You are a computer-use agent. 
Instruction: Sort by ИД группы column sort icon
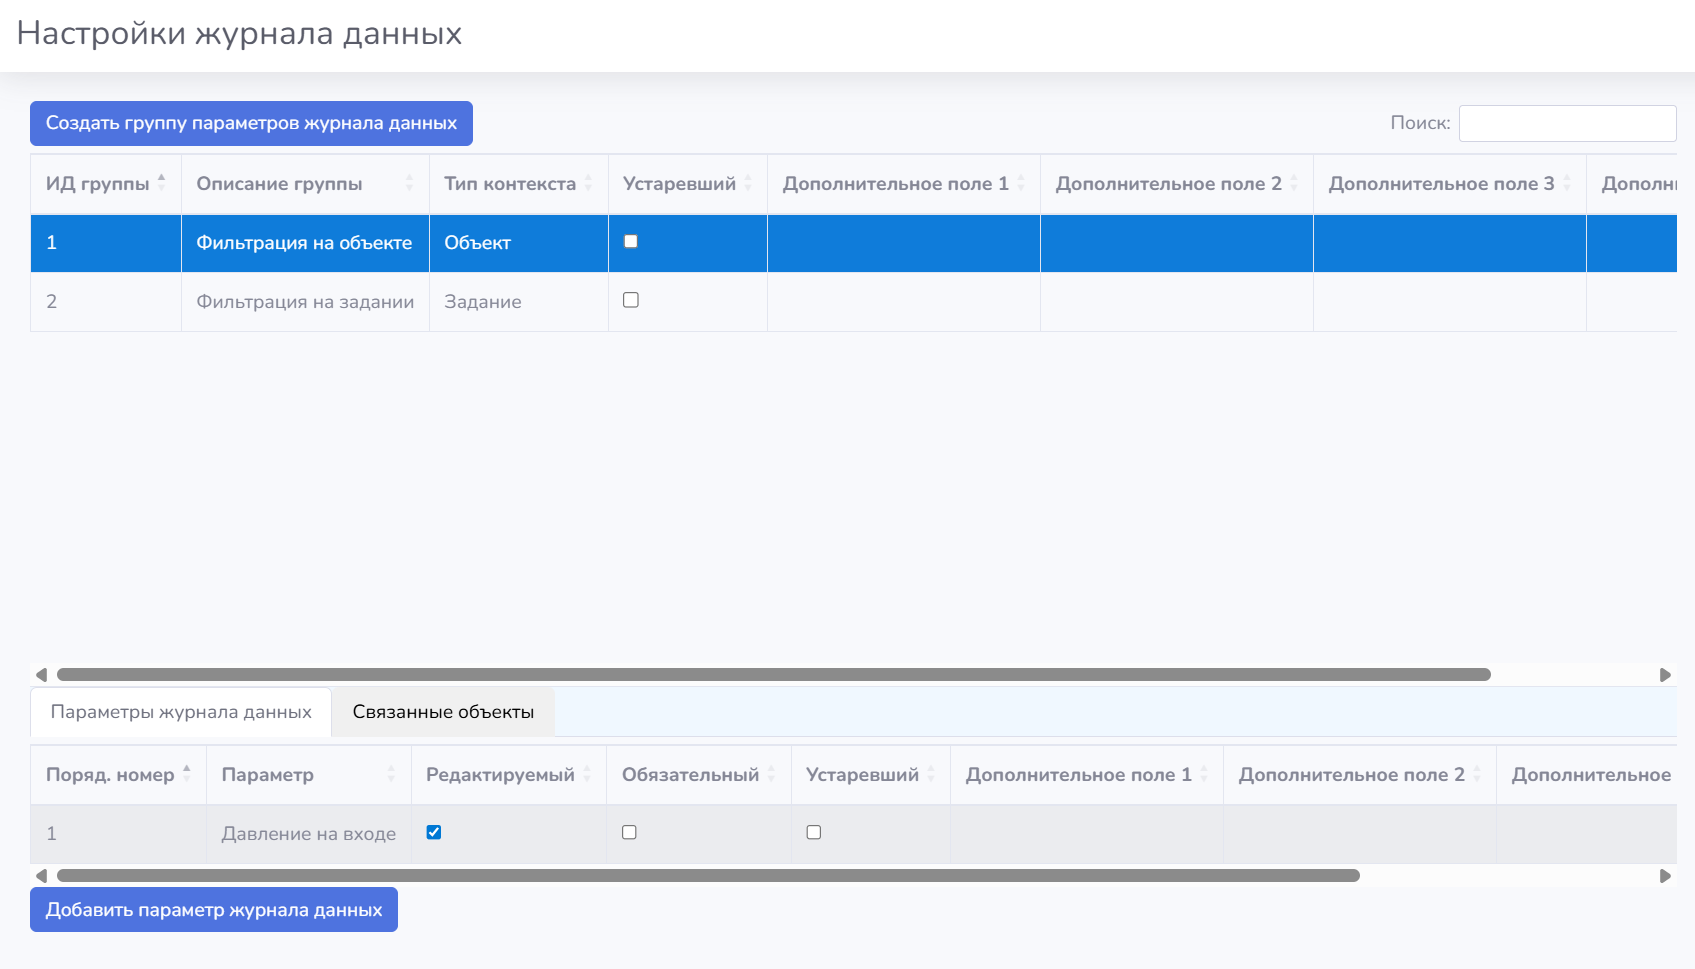[161, 183]
